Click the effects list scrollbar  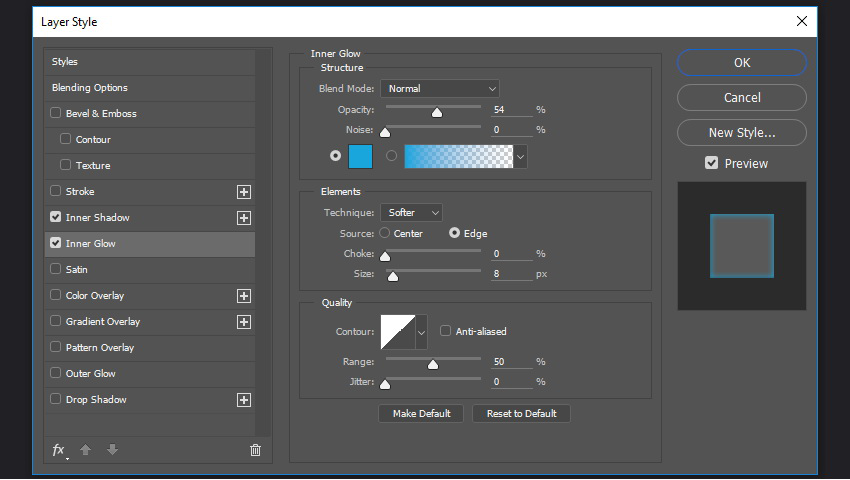click(x=263, y=242)
